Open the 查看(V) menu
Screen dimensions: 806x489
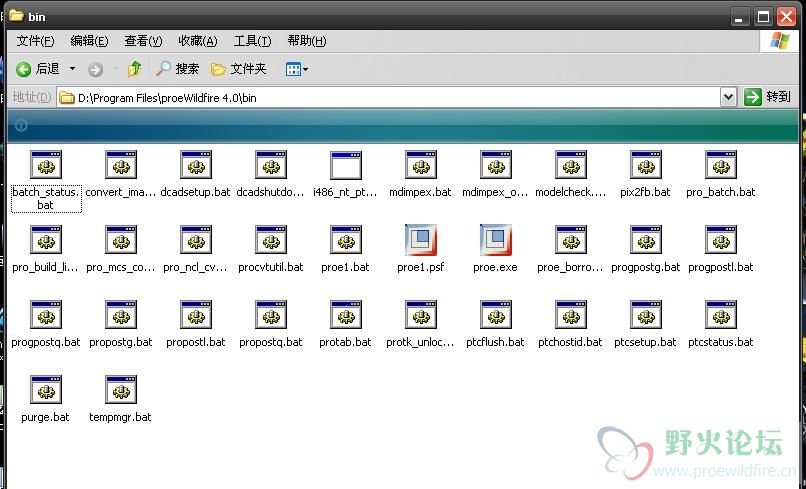tap(143, 41)
